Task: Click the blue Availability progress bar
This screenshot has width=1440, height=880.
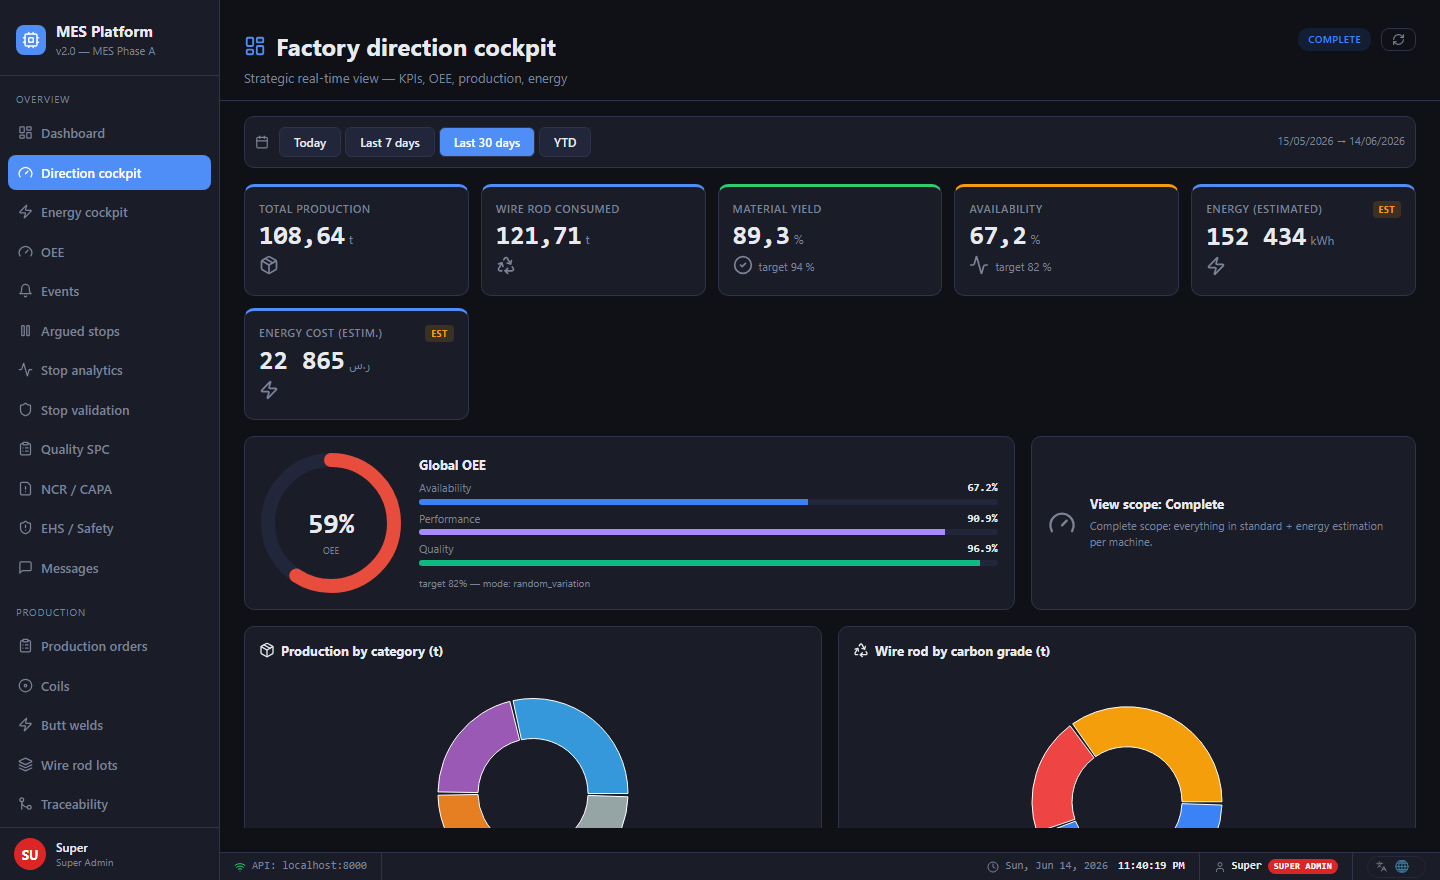Action: 613,502
